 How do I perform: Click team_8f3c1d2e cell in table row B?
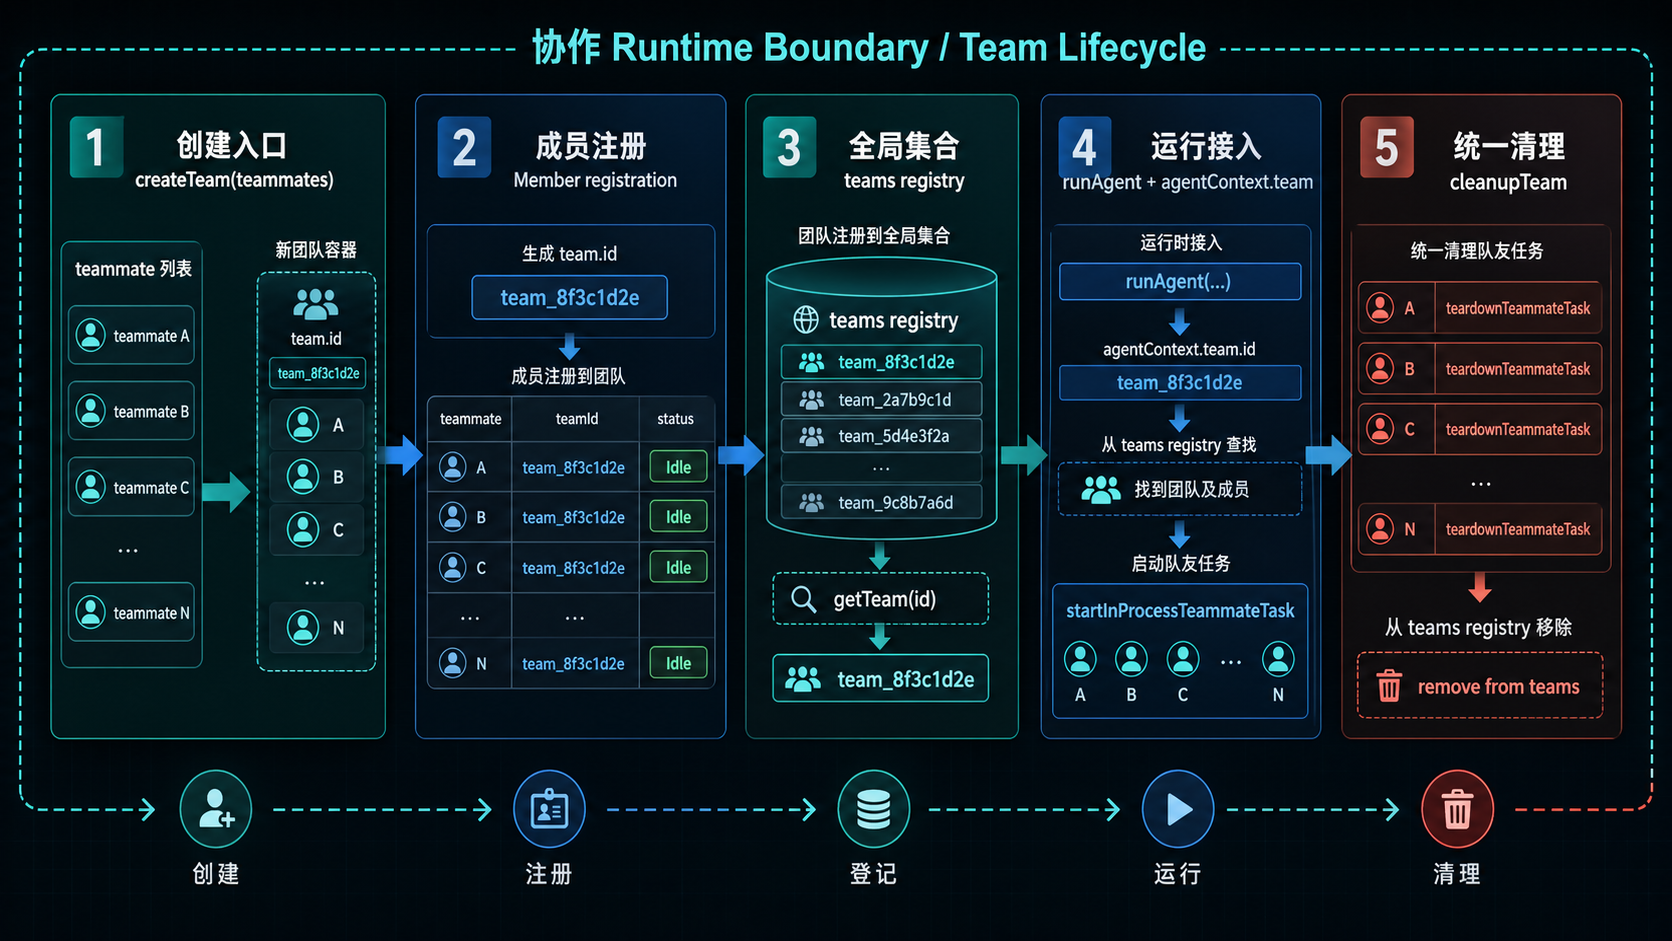(573, 517)
